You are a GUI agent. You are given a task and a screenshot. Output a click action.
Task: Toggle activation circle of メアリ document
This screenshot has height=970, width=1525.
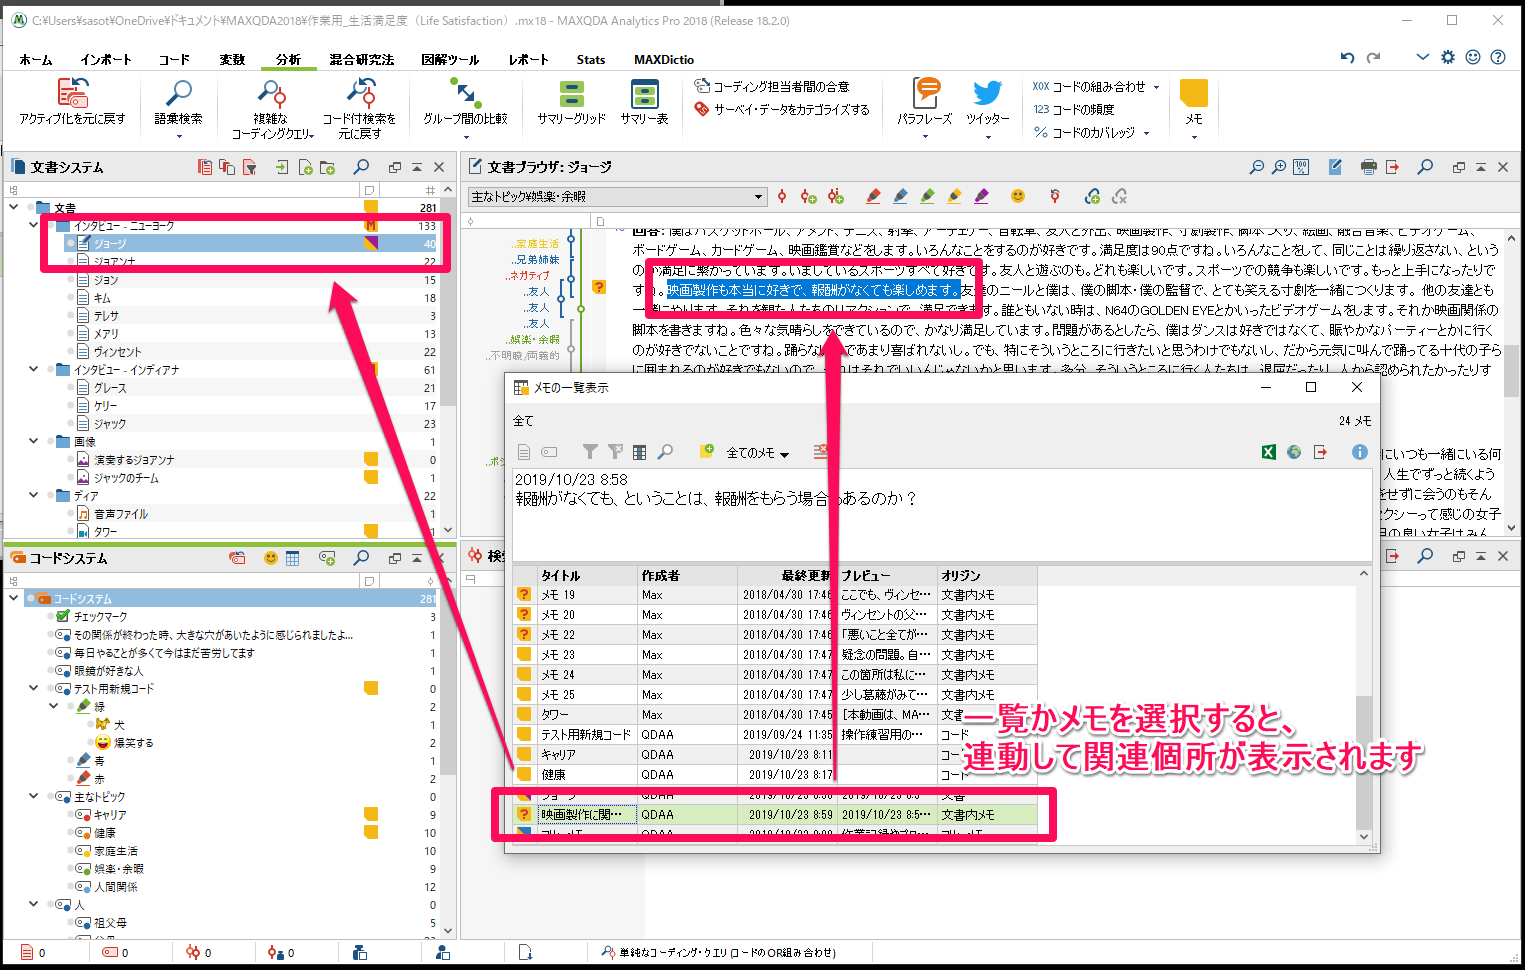[70, 334]
